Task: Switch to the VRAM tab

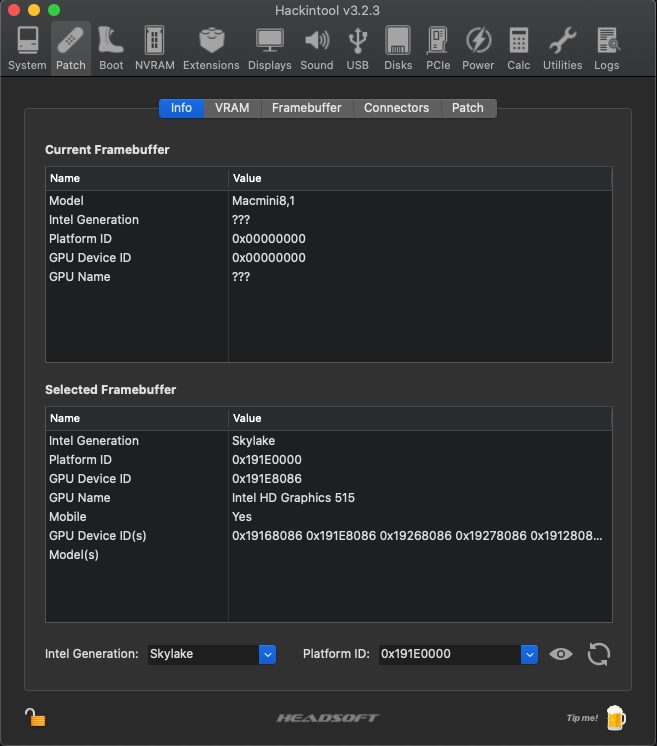Action: click(232, 108)
